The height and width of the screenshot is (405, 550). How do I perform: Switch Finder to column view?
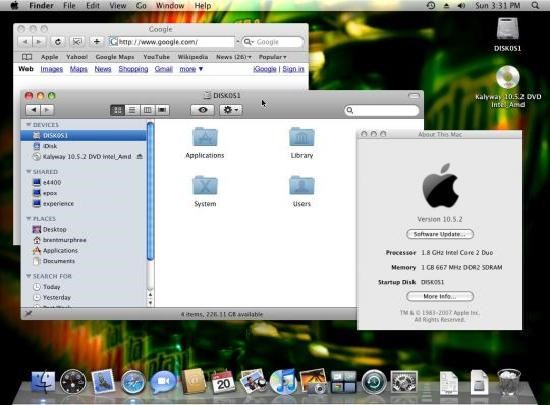point(147,110)
